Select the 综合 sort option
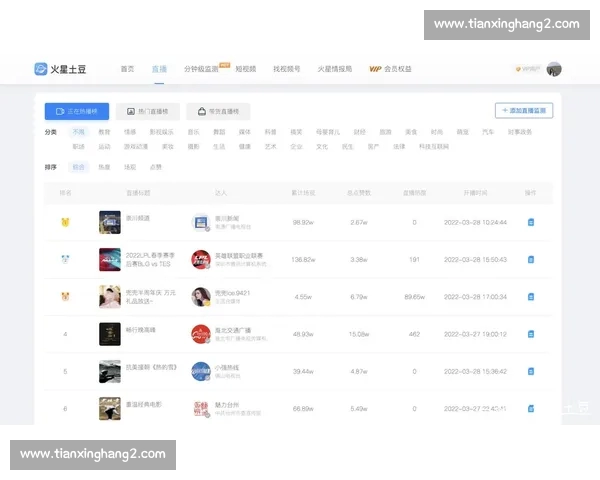The width and height of the screenshot is (600, 480). 79,167
